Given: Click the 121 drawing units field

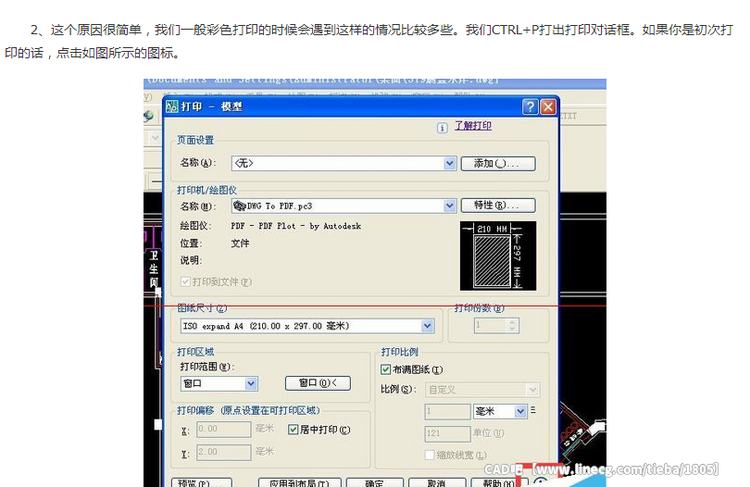Looking at the screenshot, I should [448, 433].
